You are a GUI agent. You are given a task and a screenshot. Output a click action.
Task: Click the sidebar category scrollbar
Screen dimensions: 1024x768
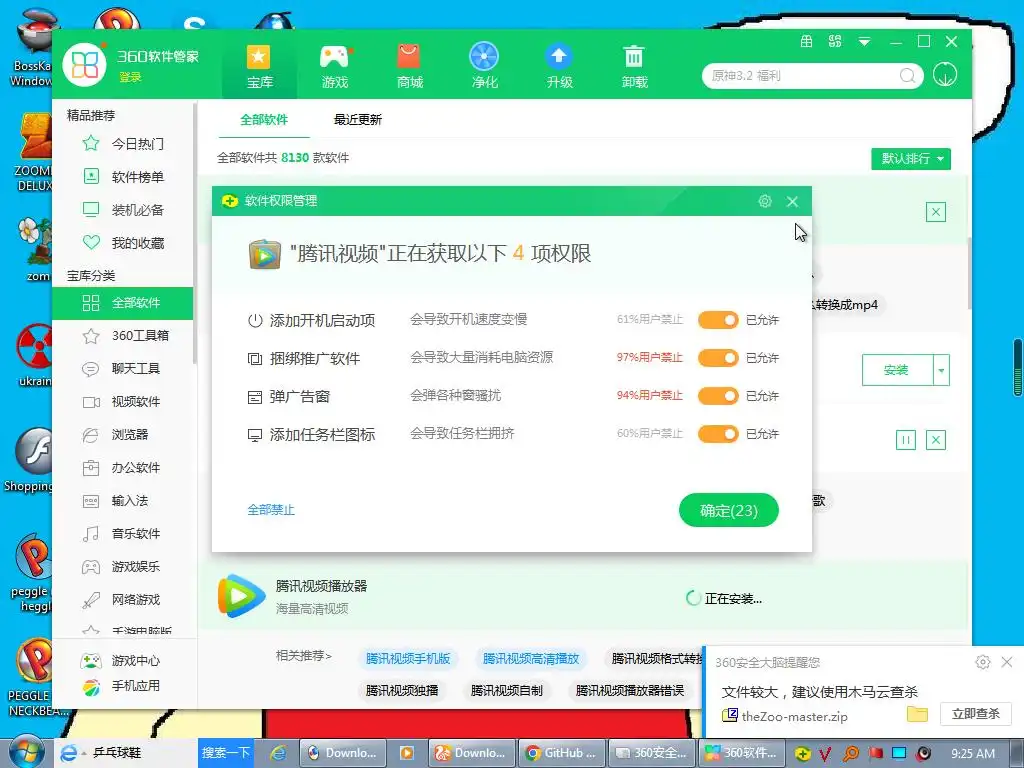point(195,233)
